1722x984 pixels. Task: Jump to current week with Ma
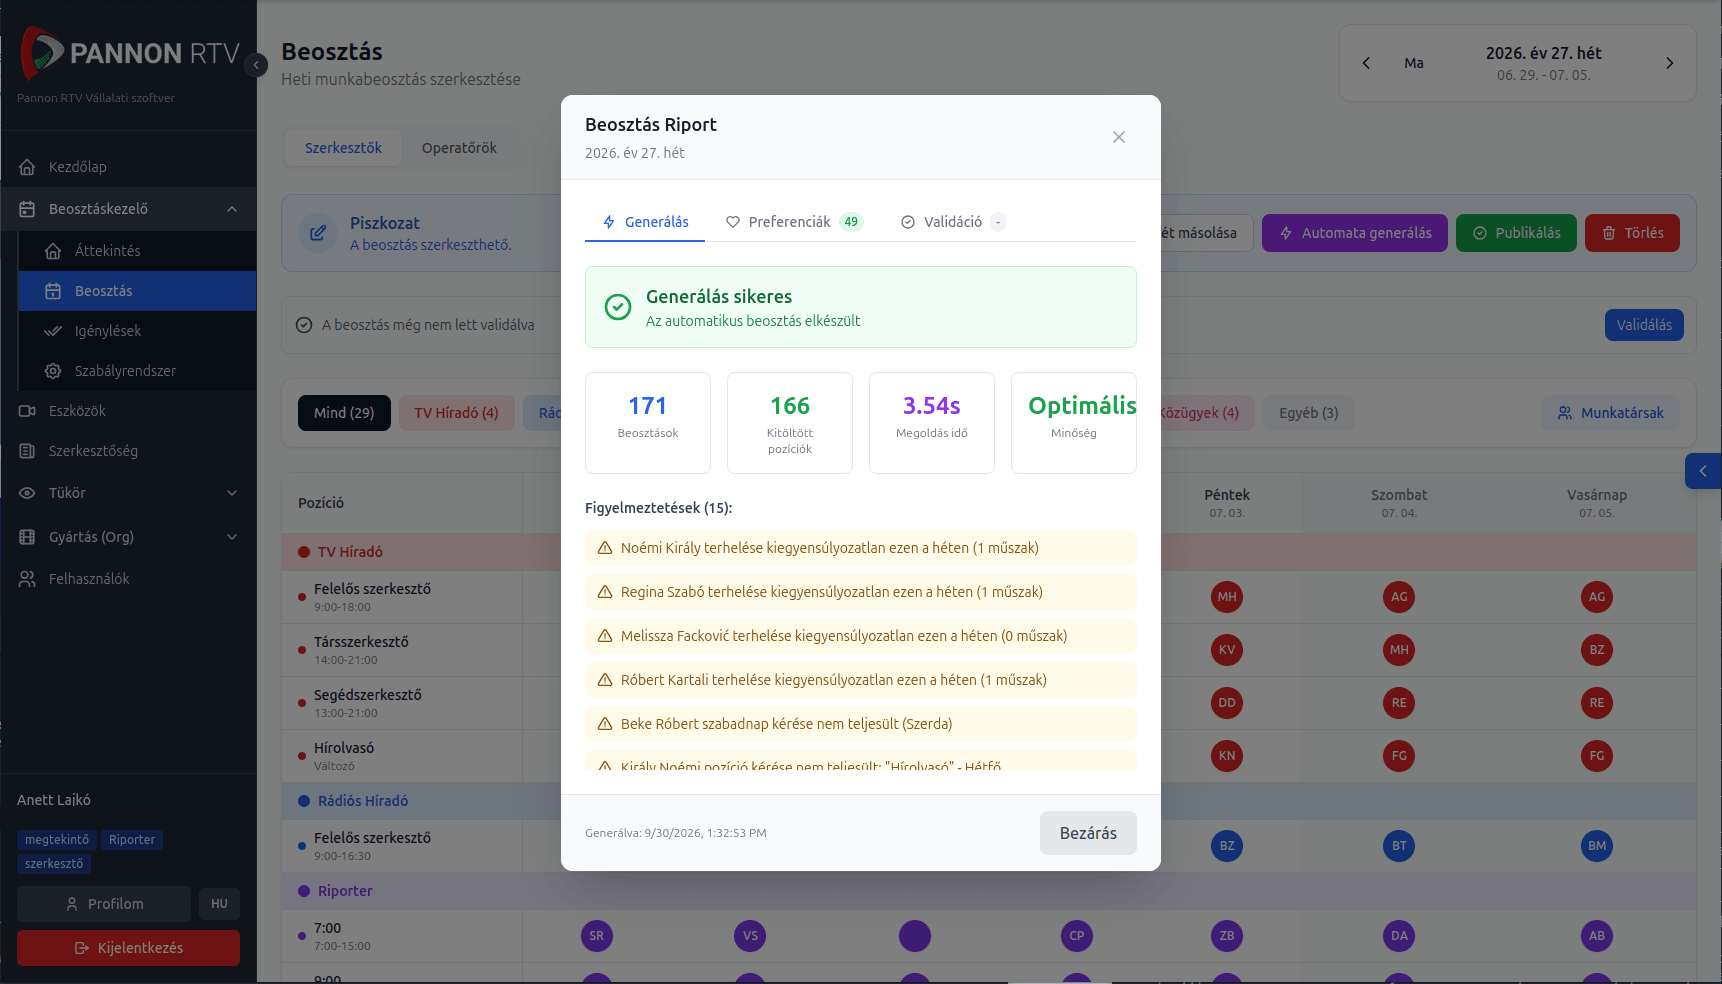pos(1414,63)
